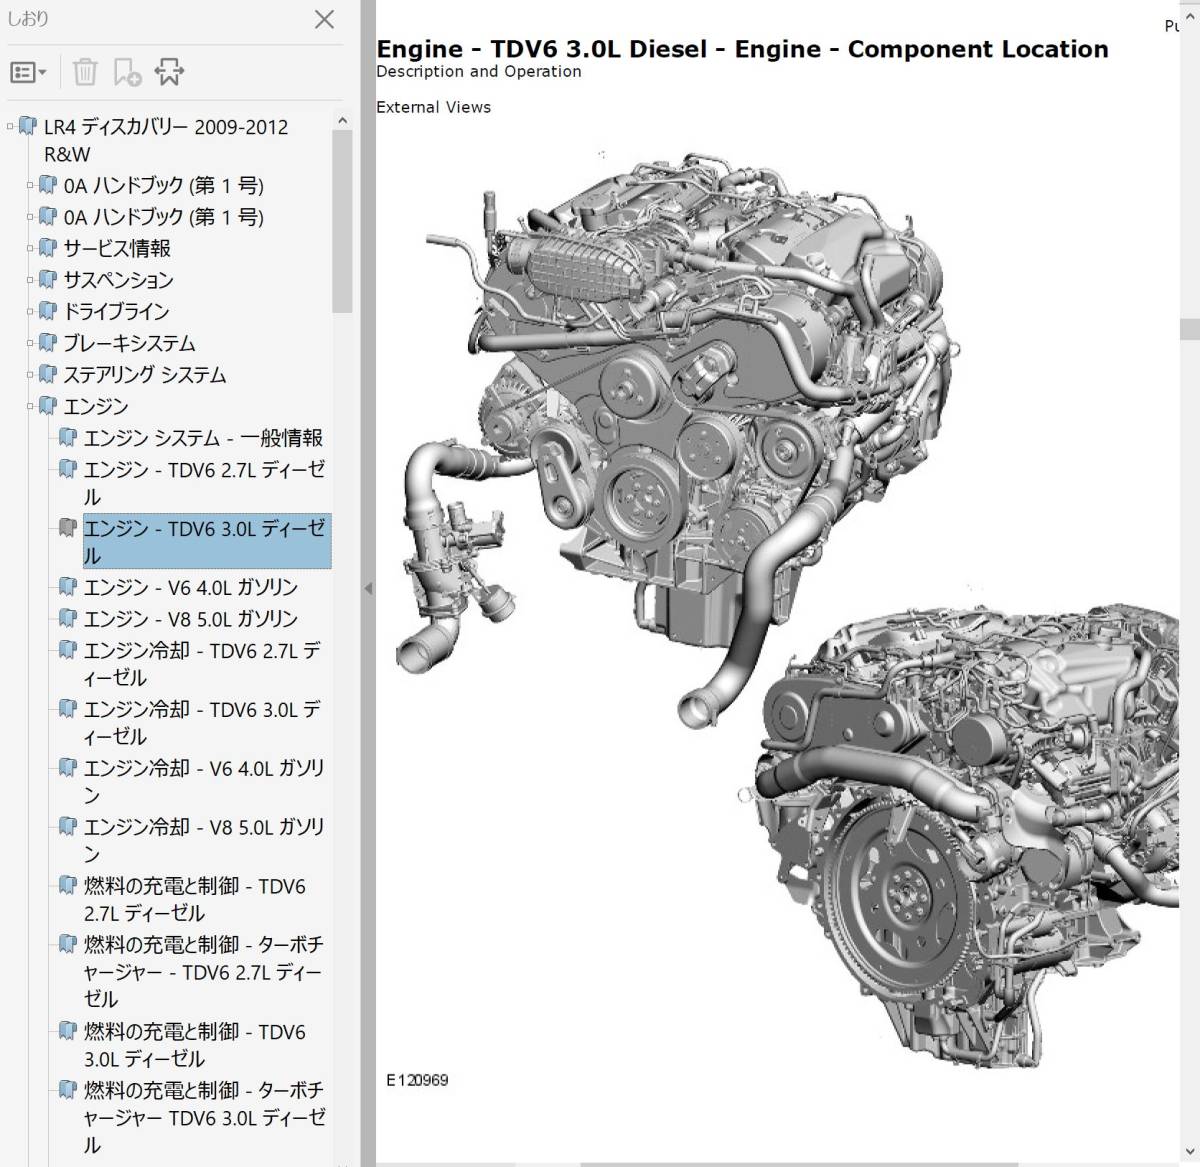Screen dimensions: 1200x1167
Task: Select the ステアリング システム bookmark
Action: (x=145, y=375)
